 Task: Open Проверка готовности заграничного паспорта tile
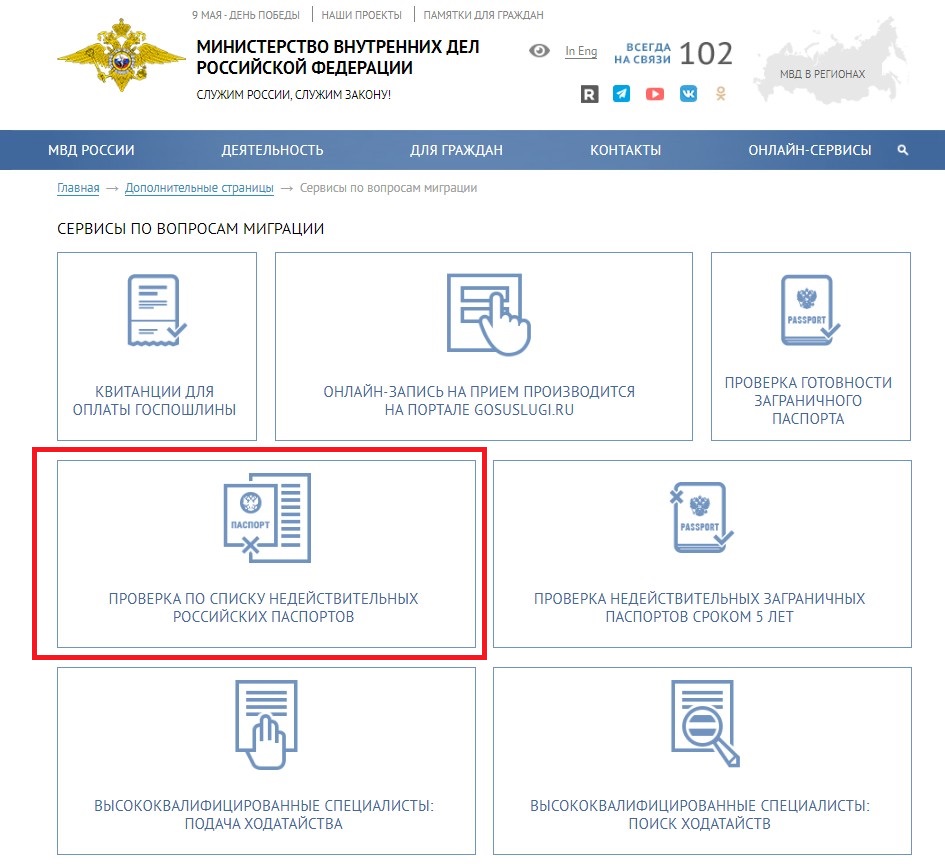tap(810, 346)
